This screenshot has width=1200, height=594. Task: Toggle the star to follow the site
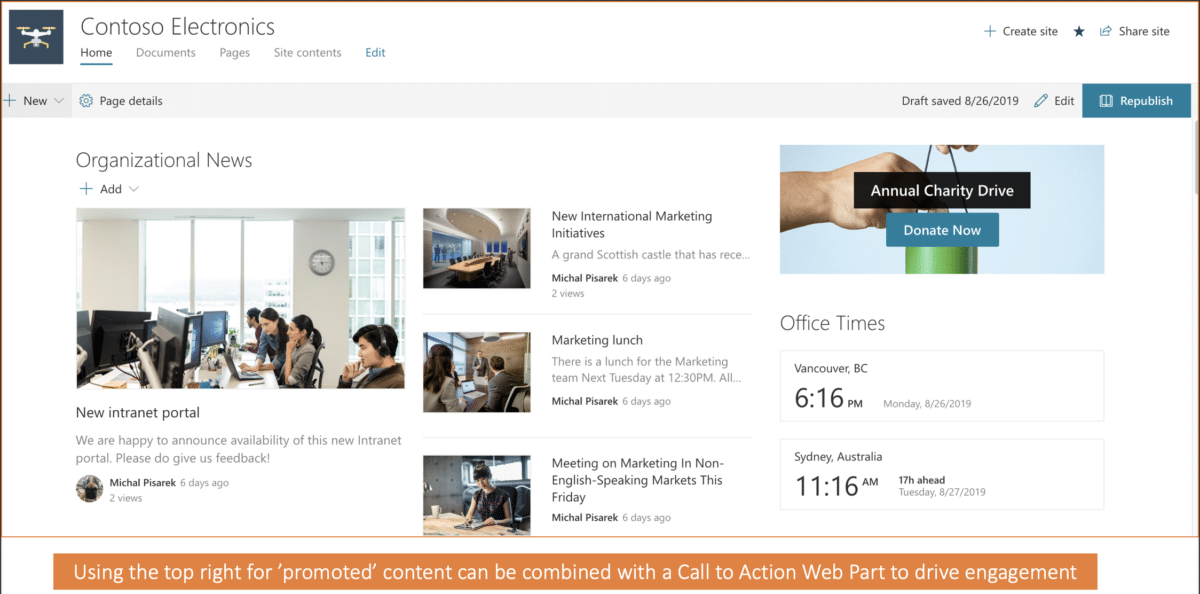point(1079,31)
